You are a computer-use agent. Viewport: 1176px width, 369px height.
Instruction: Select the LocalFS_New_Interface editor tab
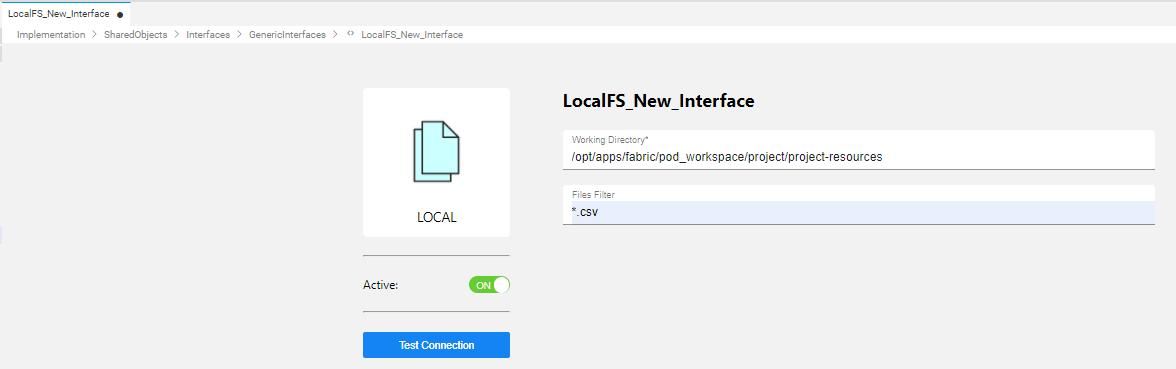pos(65,14)
